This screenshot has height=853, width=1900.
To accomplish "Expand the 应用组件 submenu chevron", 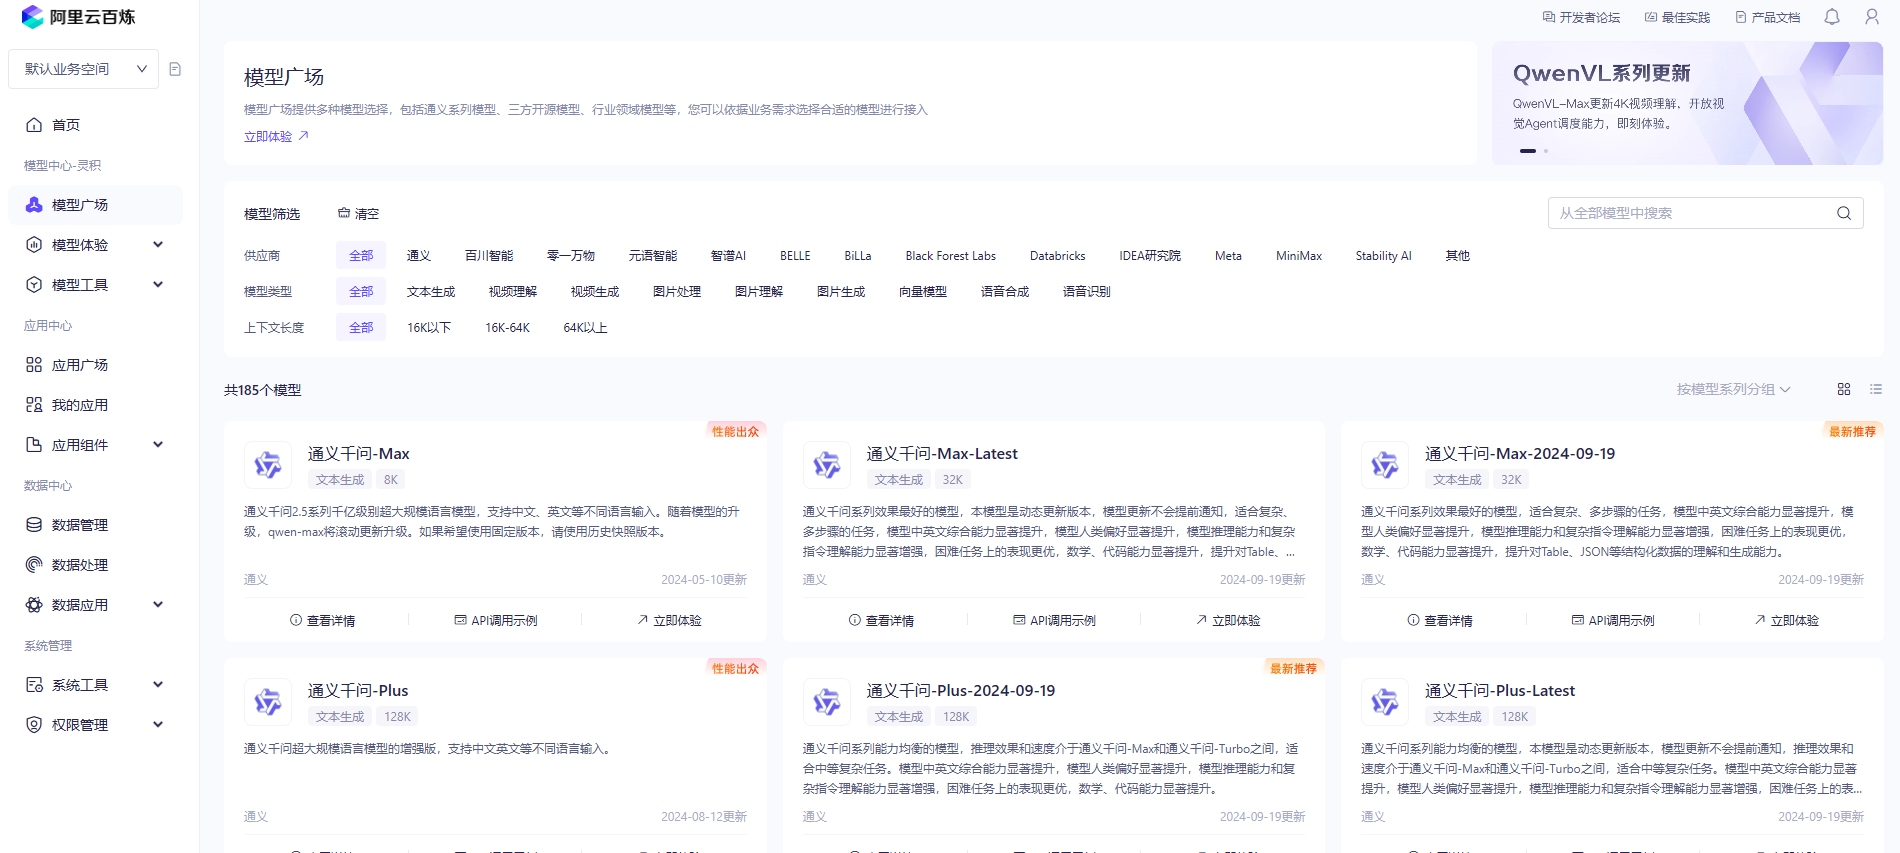I will click(158, 445).
